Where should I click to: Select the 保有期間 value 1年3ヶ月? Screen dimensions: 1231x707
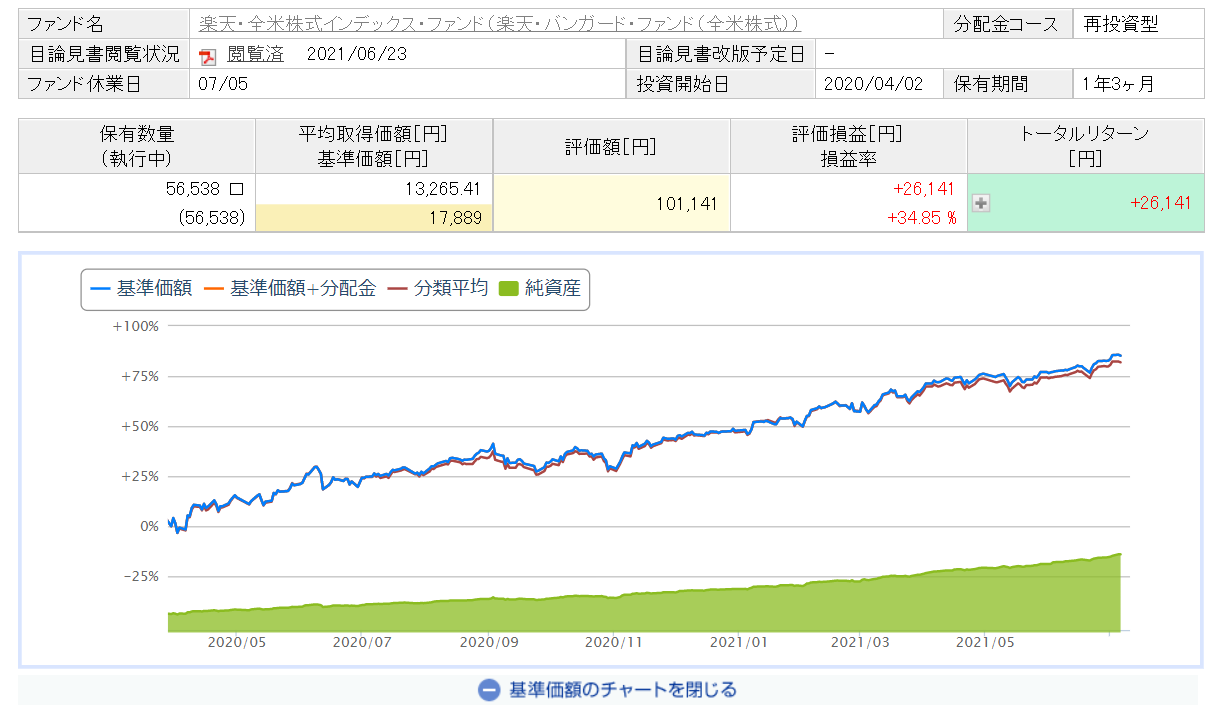pos(1118,84)
